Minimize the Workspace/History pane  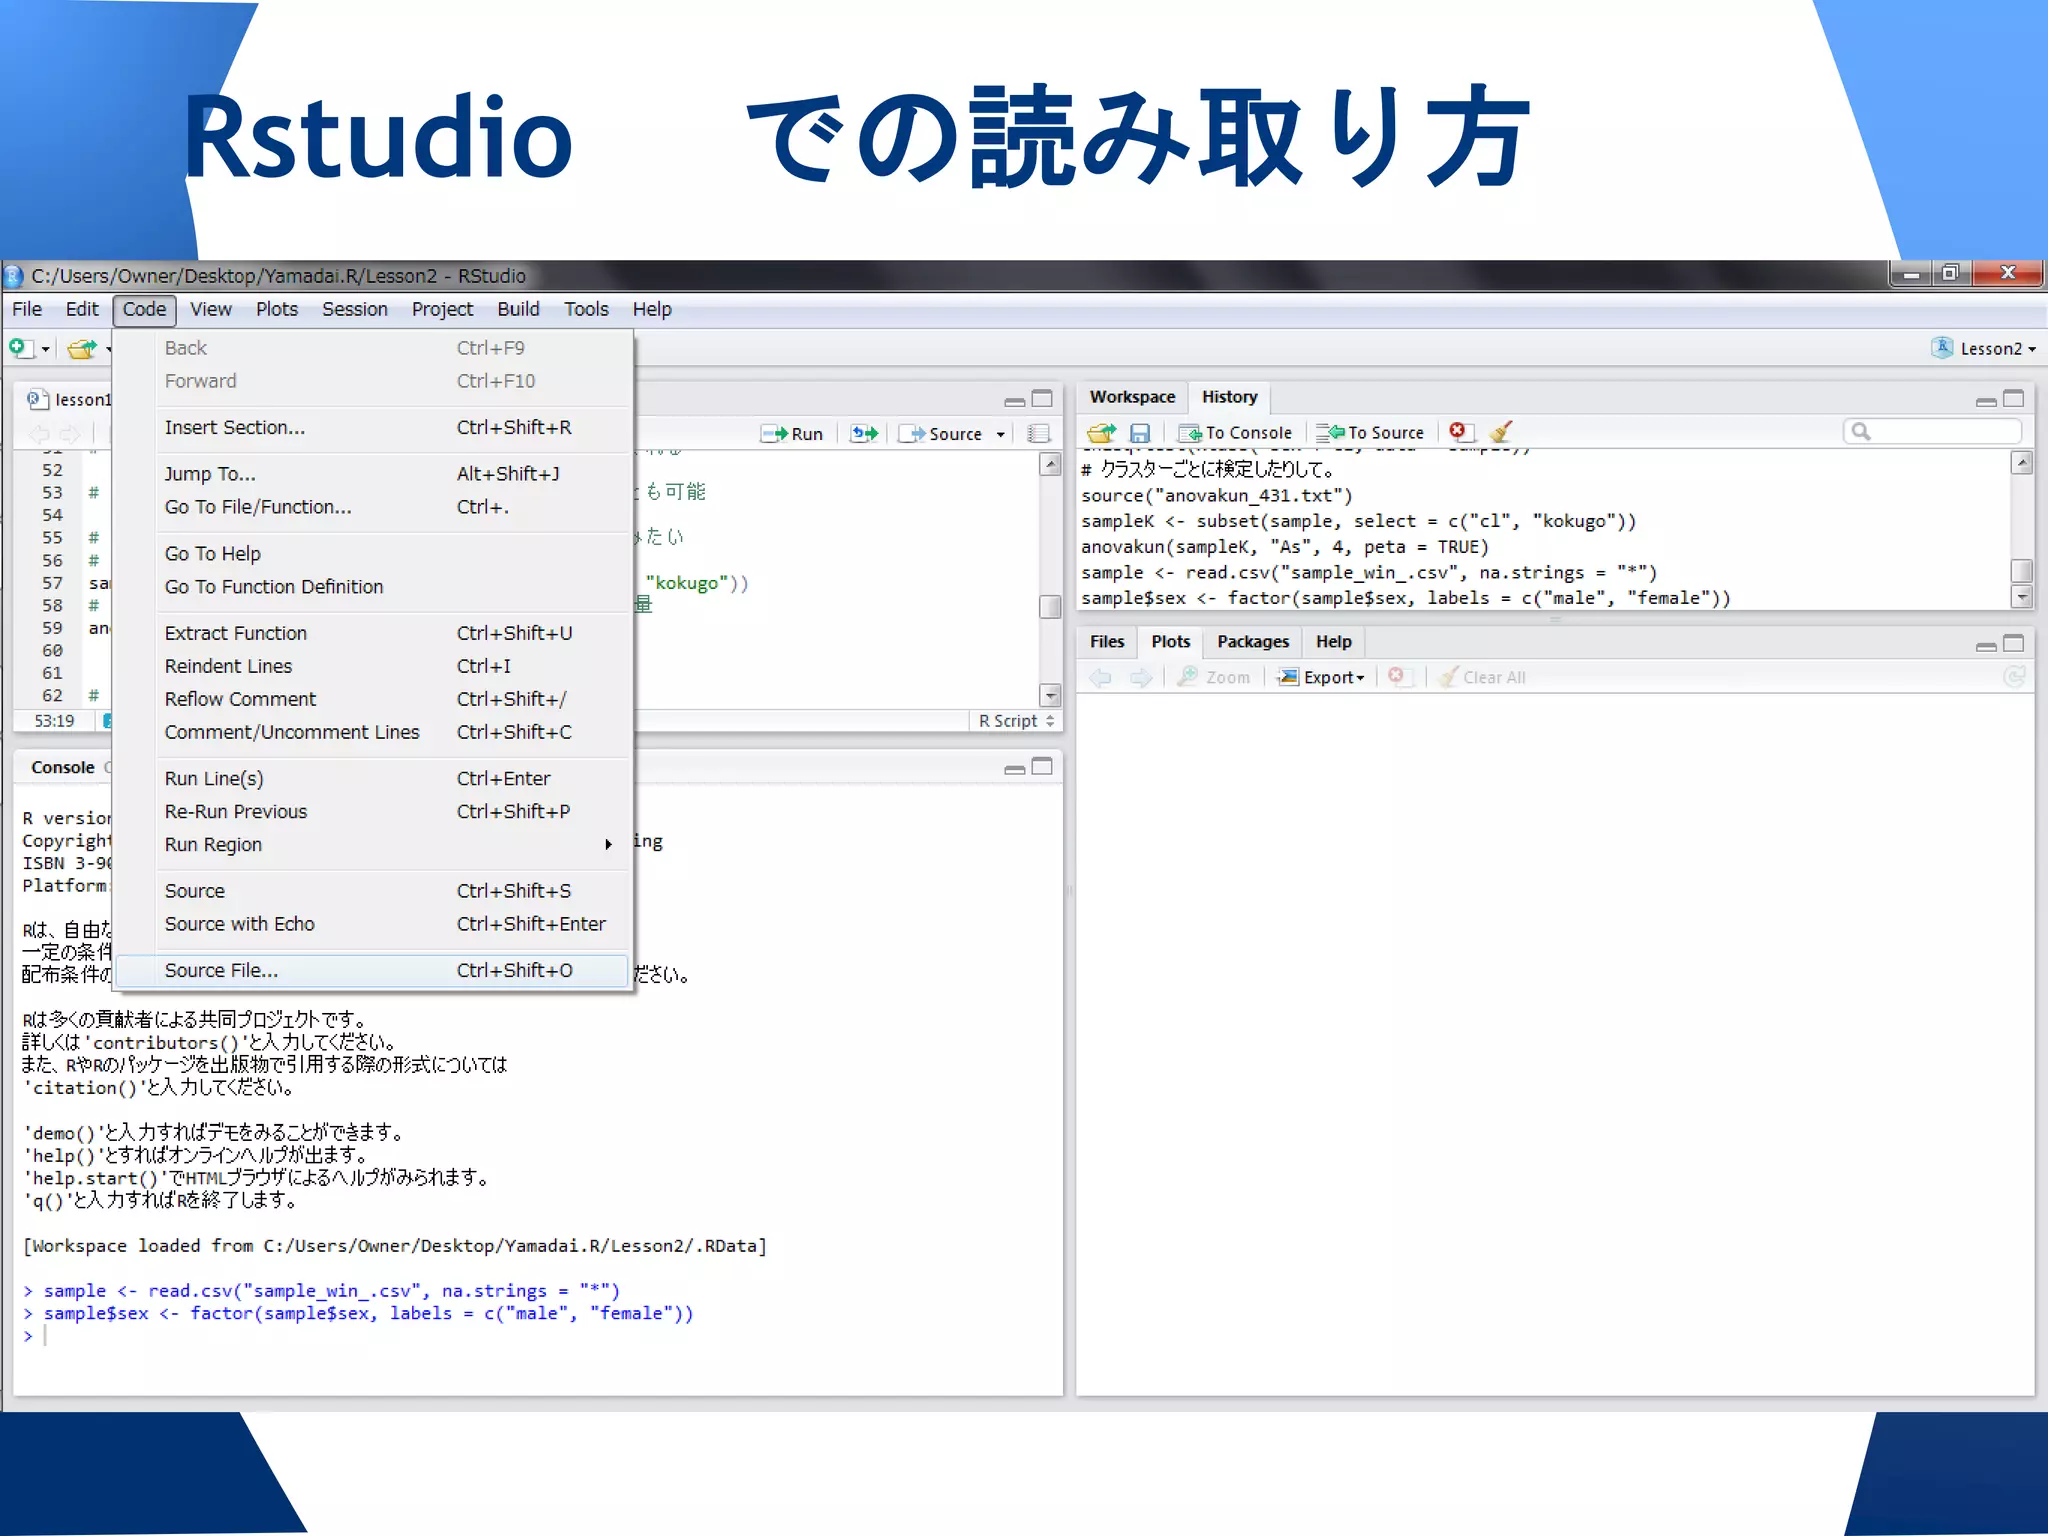(x=1986, y=401)
